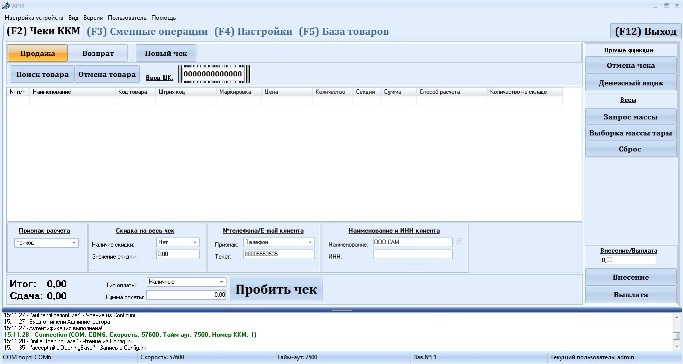Viewport: 683px width, 364px height.
Task: Click the barcode scanner icon field
Action: coord(214,74)
